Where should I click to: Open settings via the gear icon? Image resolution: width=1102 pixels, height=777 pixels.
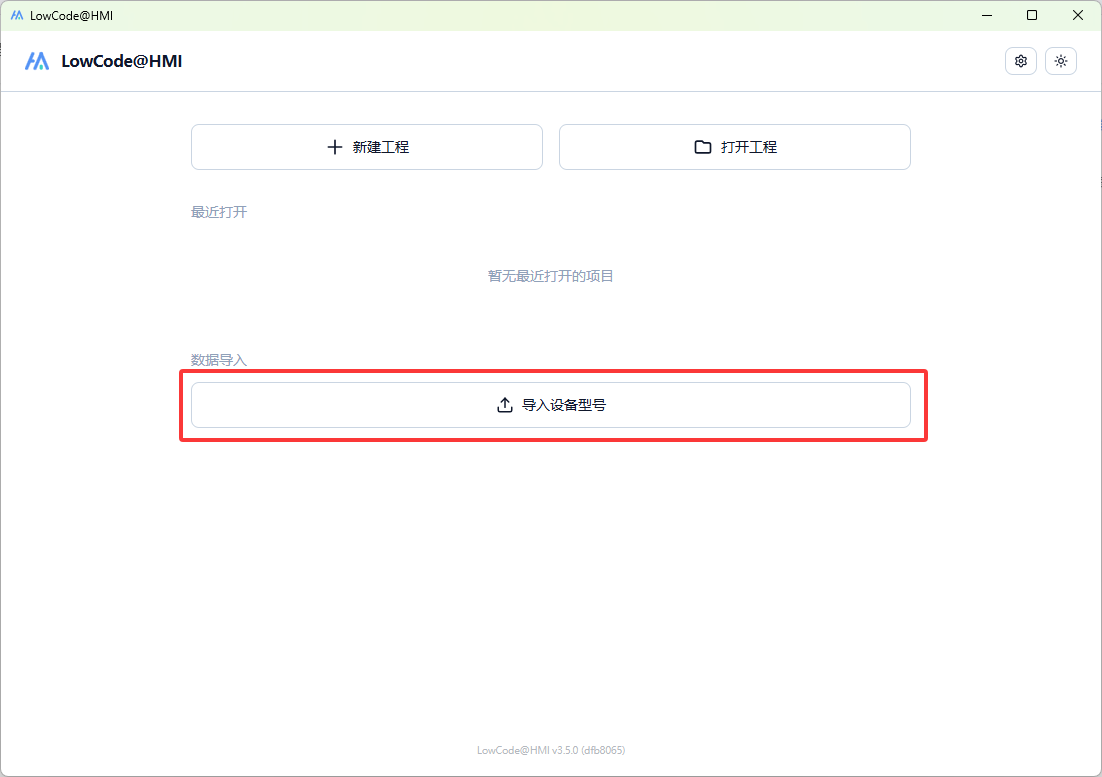pos(1020,61)
